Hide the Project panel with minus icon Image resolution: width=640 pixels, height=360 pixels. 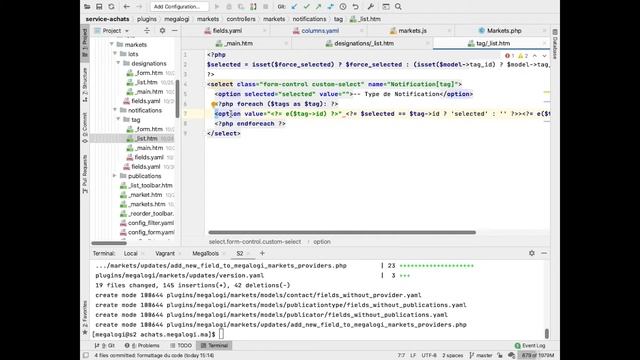(175, 31)
